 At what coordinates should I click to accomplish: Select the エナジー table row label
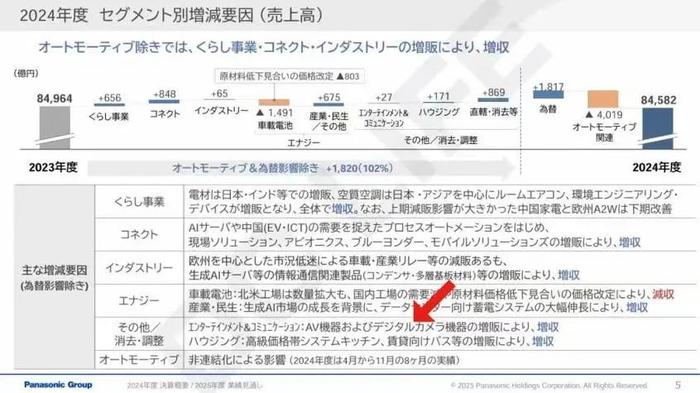click(139, 301)
